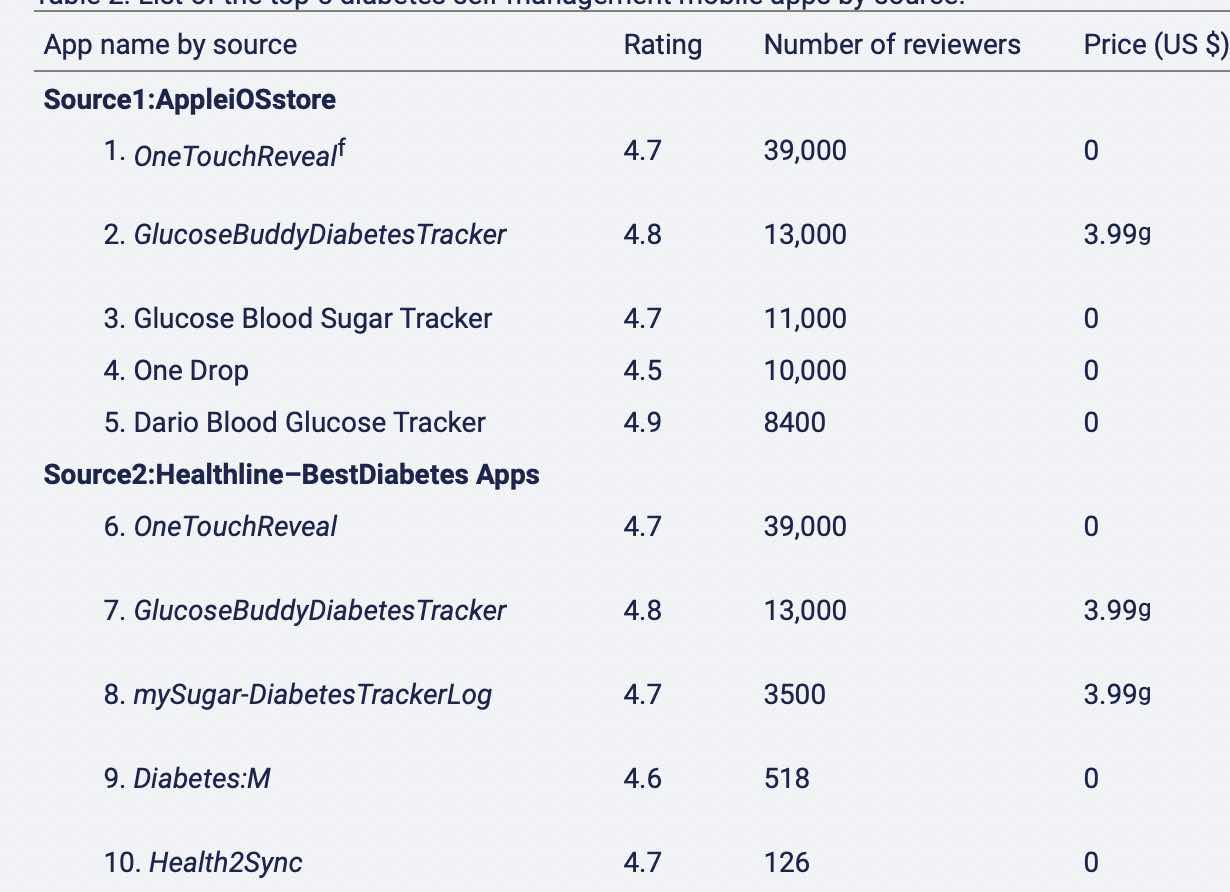The height and width of the screenshot is (892, 1230).
Task: Select the "One Drop" app entry
Action: pyautogui.click(x=190, y=370)
